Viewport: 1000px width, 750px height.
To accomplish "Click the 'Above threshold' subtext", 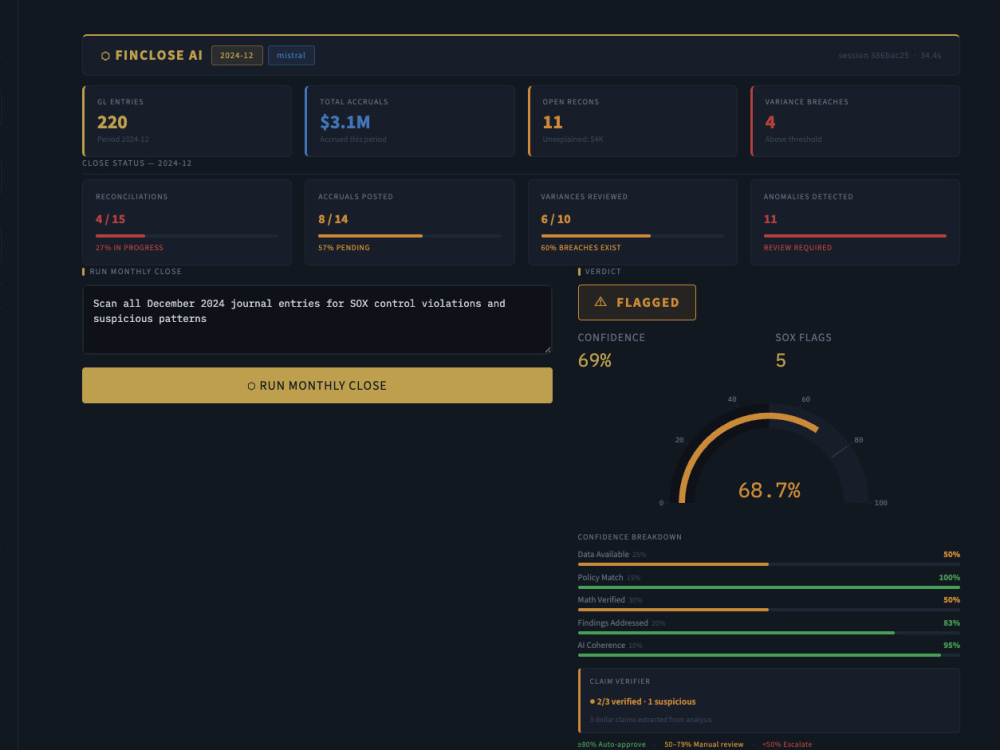I will click(x=793, y=139).
